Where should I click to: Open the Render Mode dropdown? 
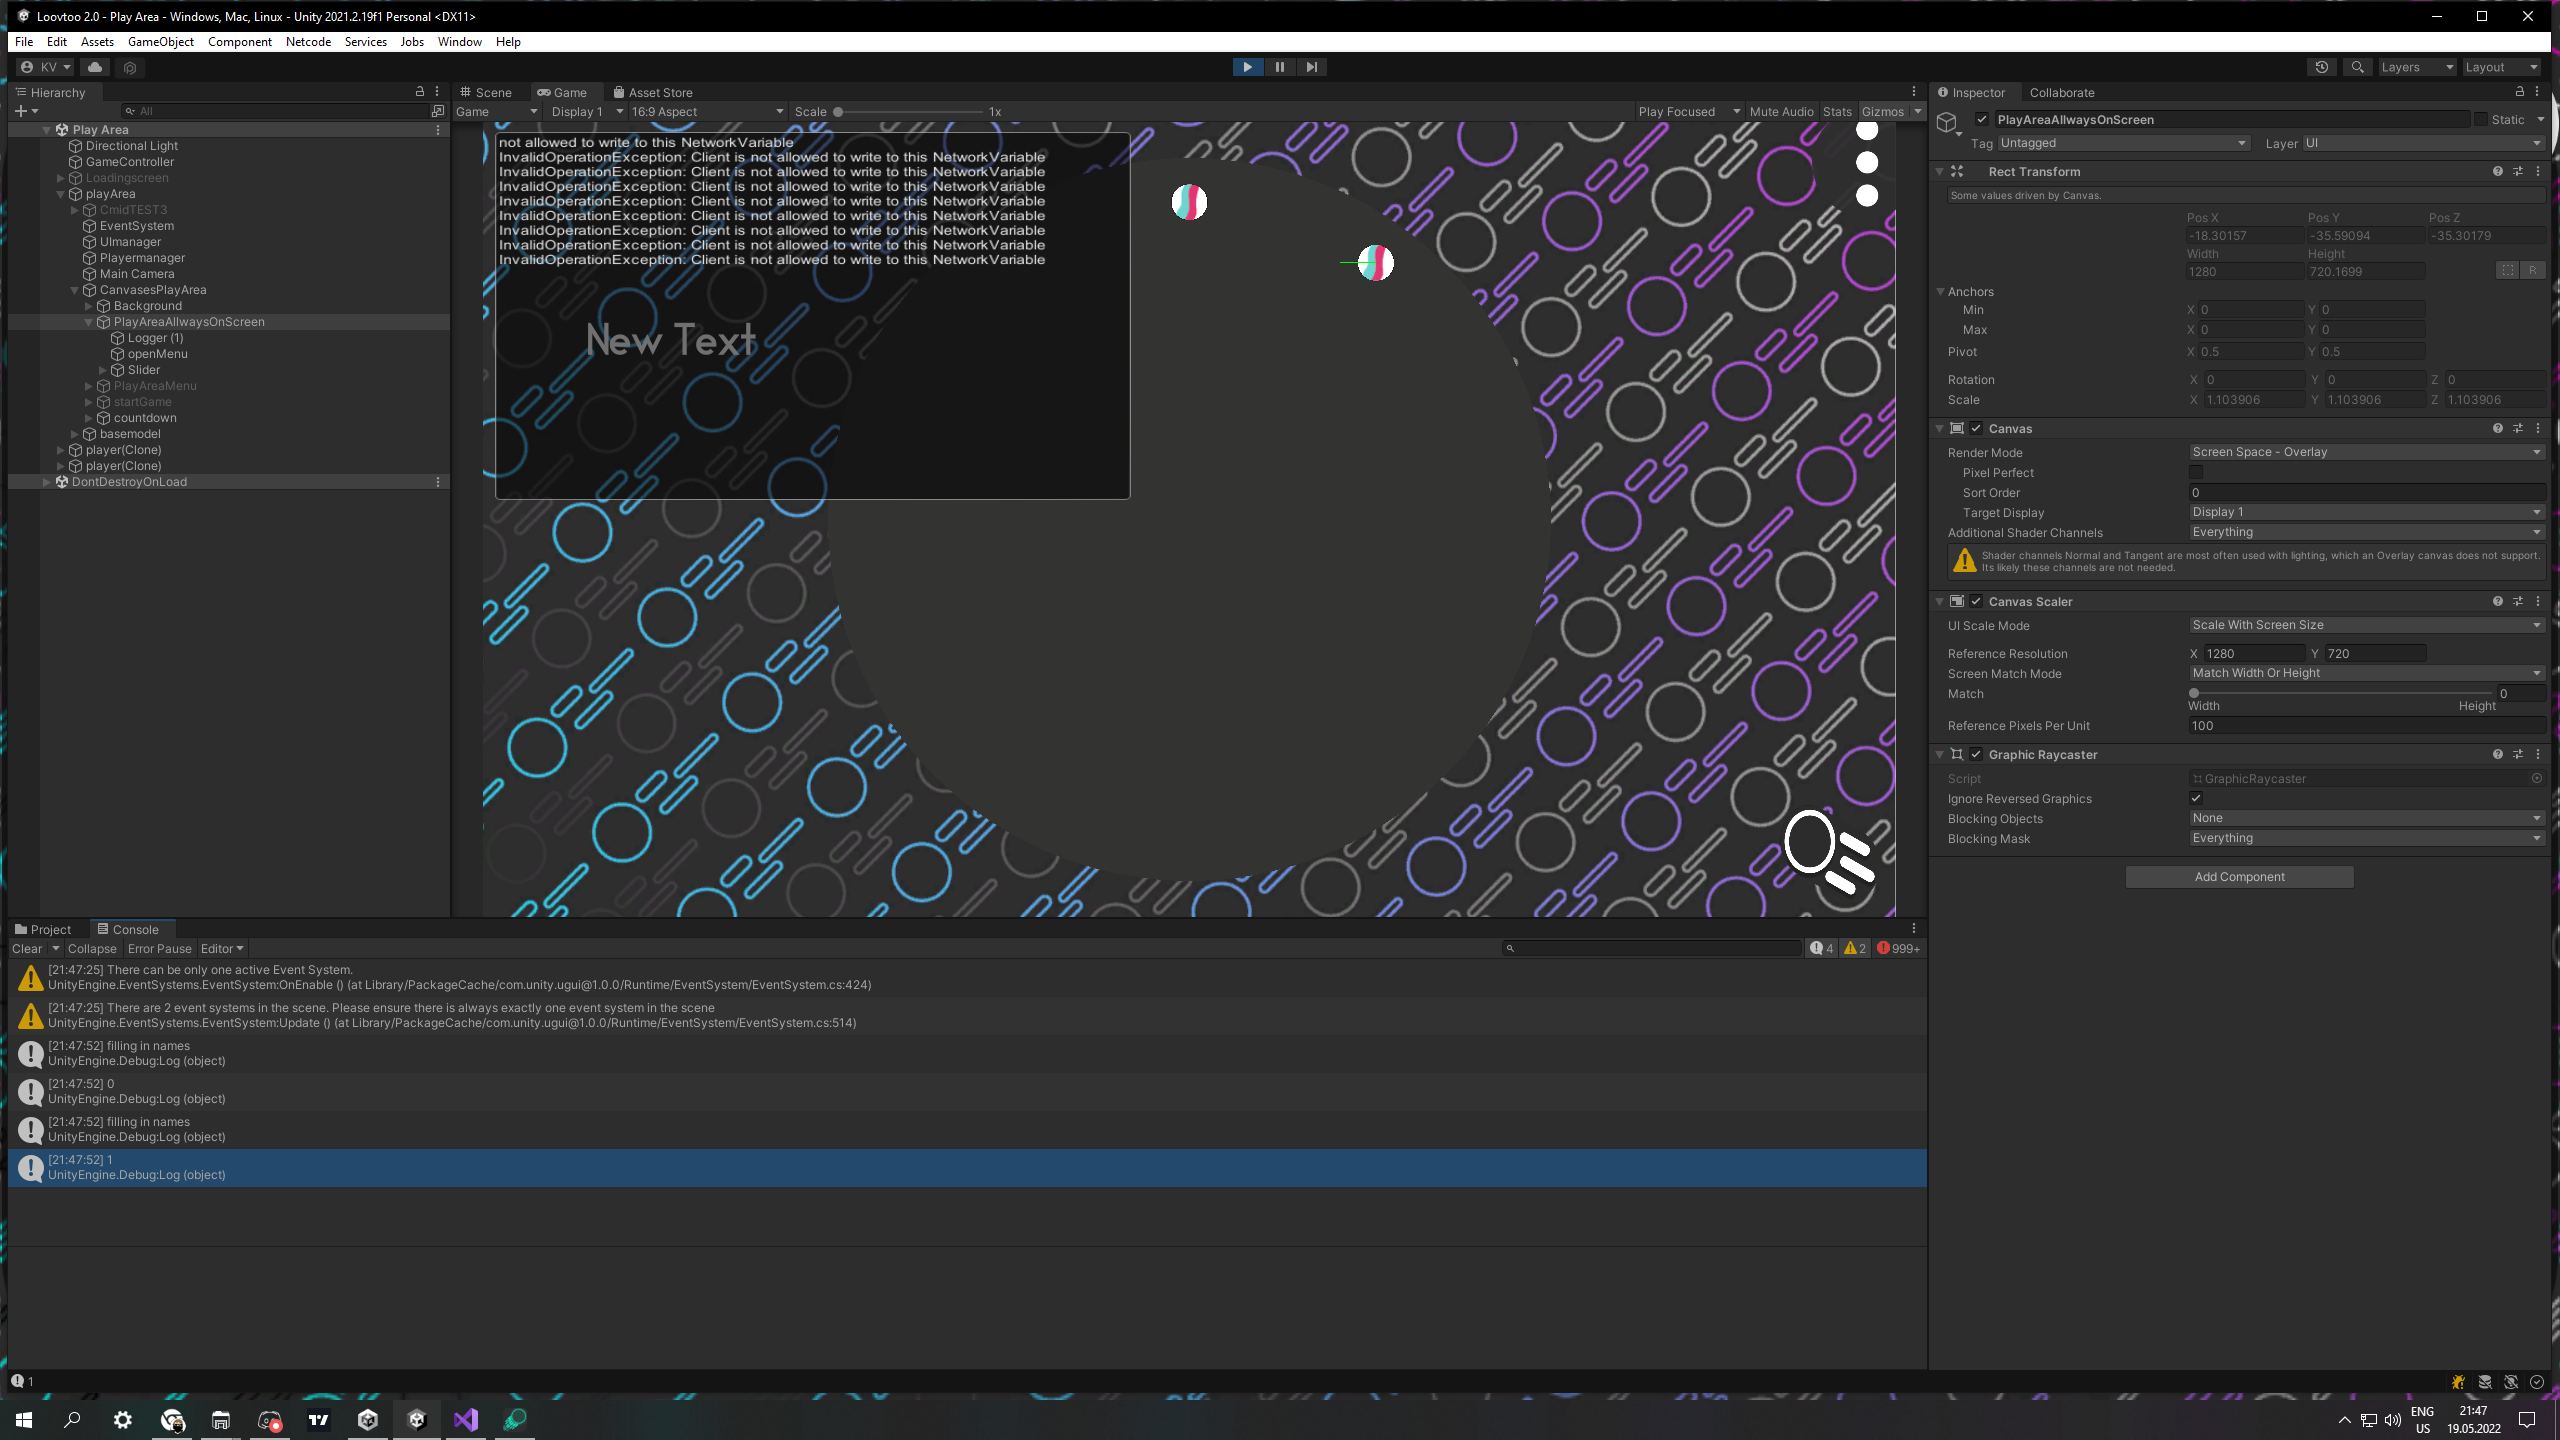tap(2365, 452)
